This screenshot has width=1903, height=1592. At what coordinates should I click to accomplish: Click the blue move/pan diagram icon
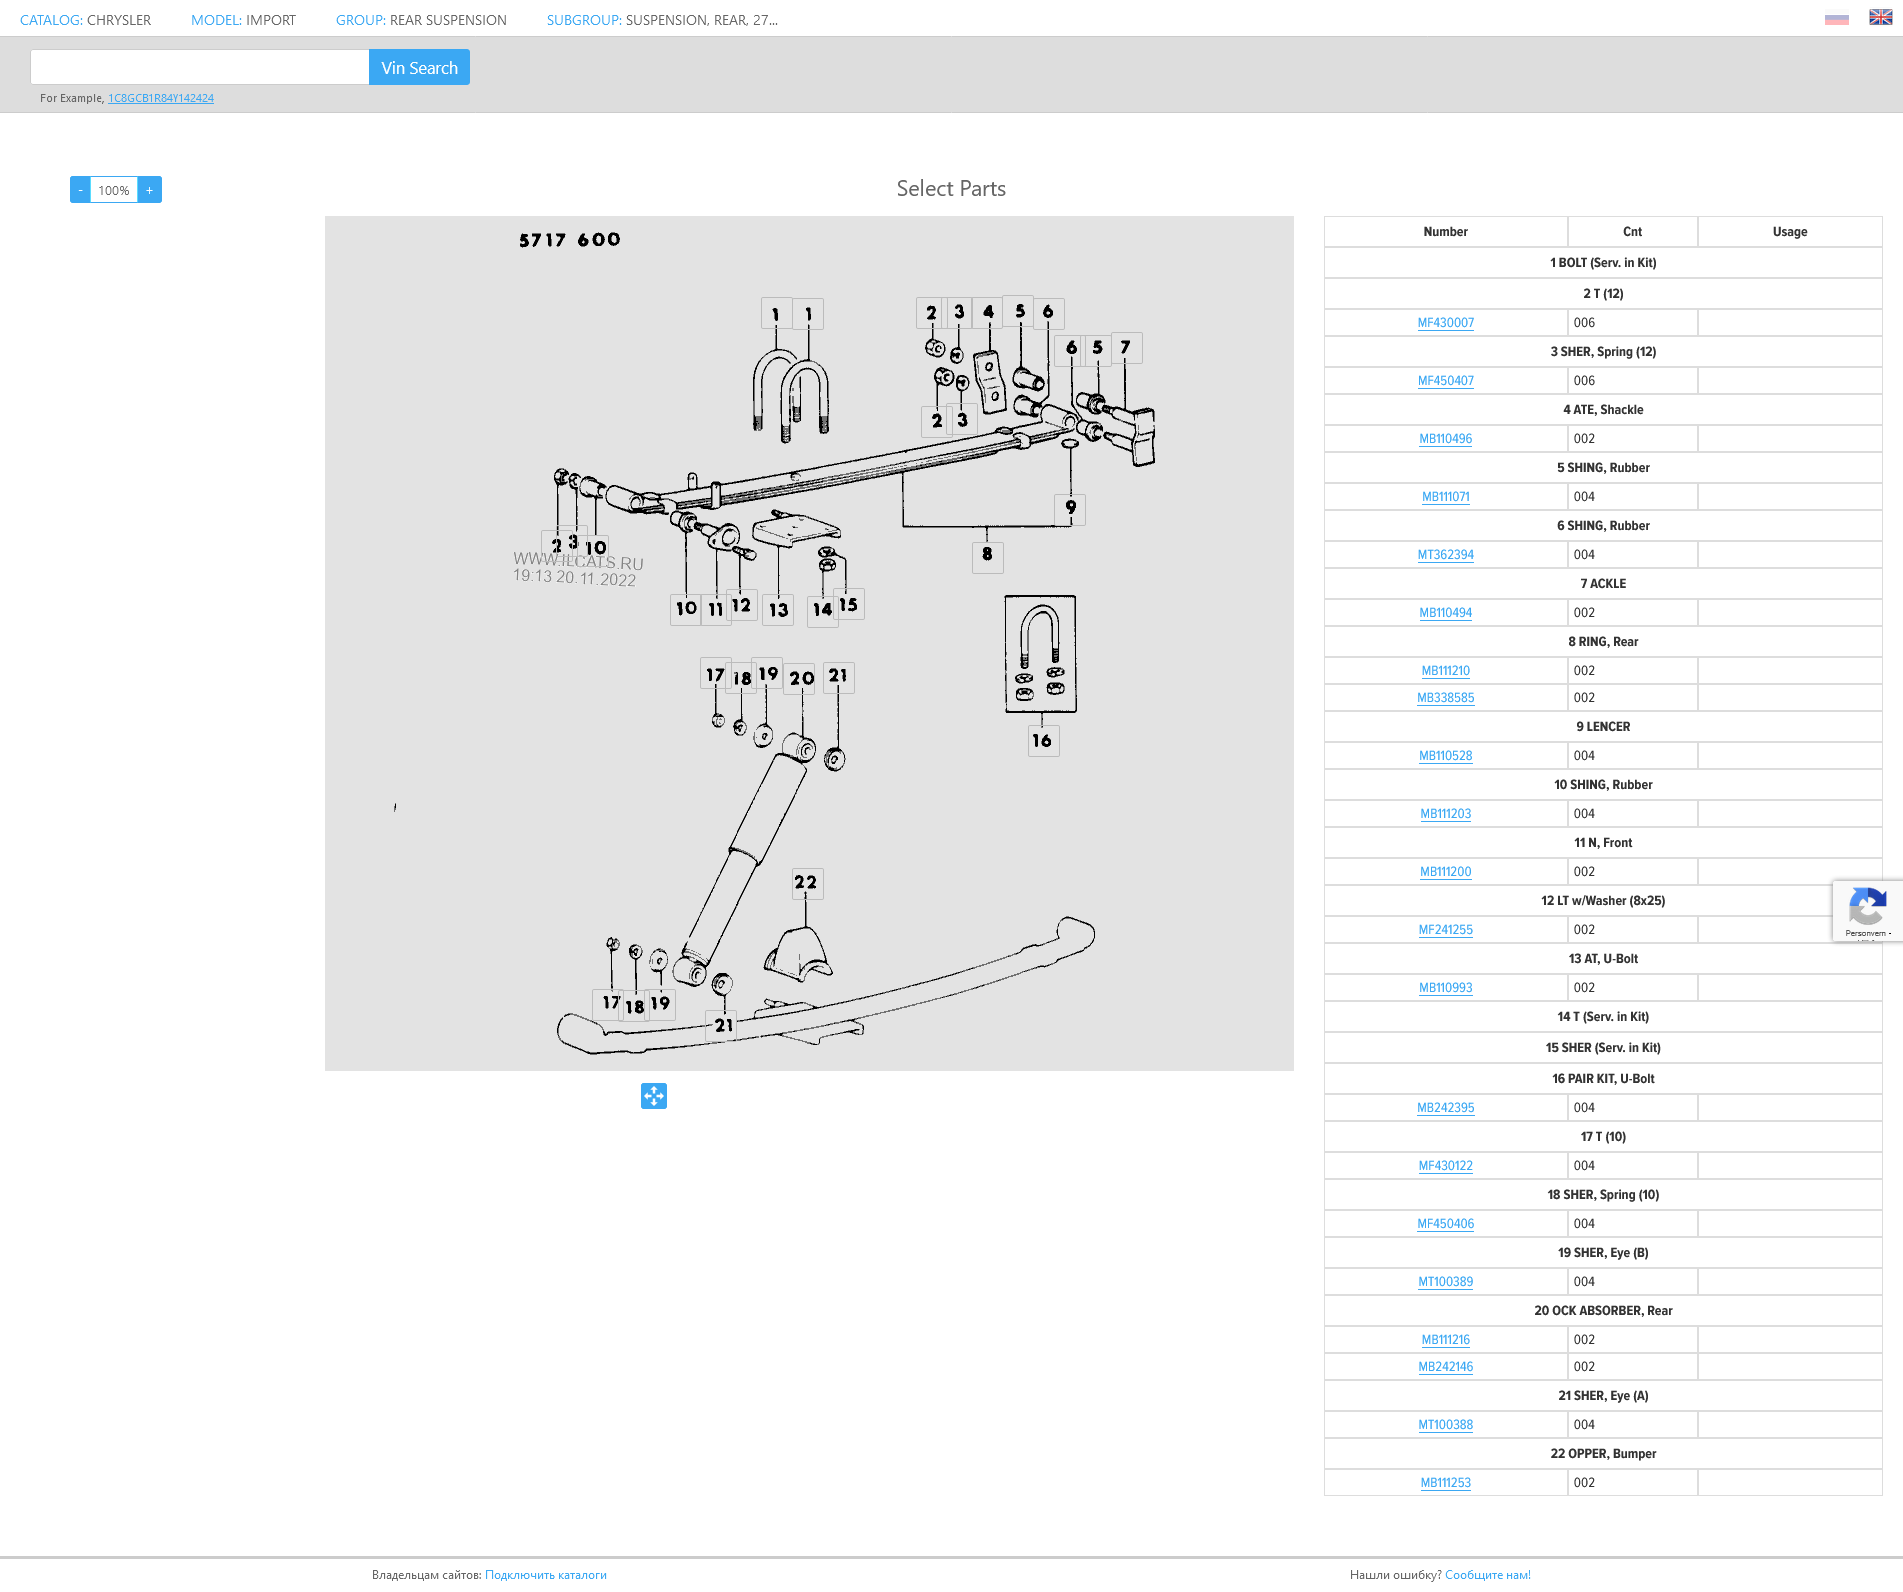[653, 1096]
